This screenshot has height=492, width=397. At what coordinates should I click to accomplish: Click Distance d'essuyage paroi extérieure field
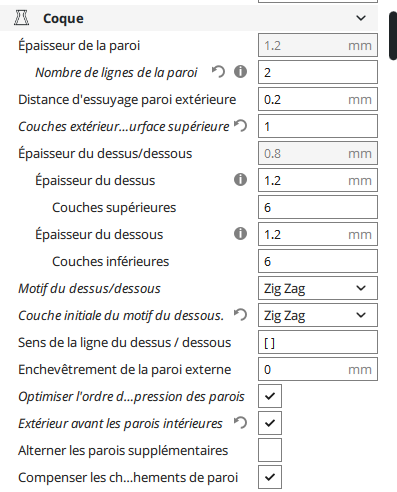(318, 99)
